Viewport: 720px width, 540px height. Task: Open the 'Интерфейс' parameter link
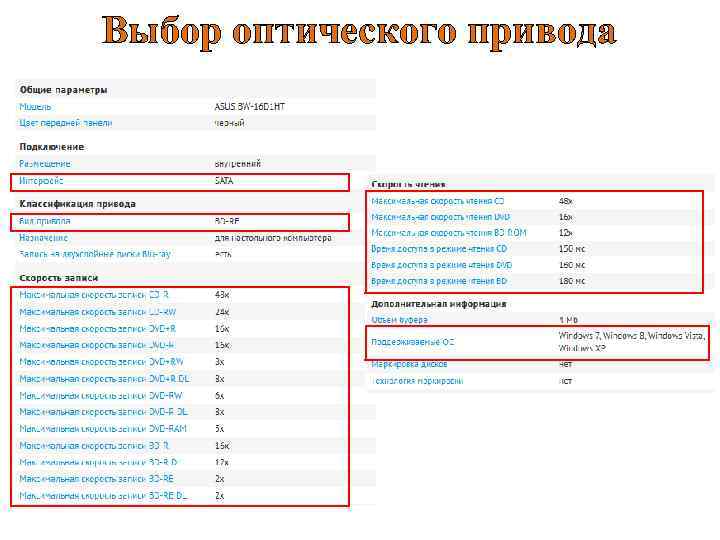point(41,181)
